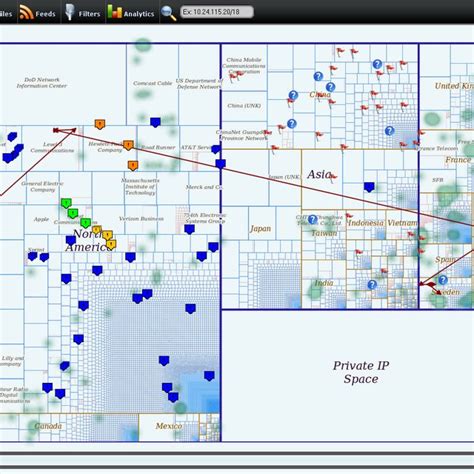Viewport: 474px width, 474px height.
Task: Open question mark icon beside Taiwan label
Action: (312, 219)
